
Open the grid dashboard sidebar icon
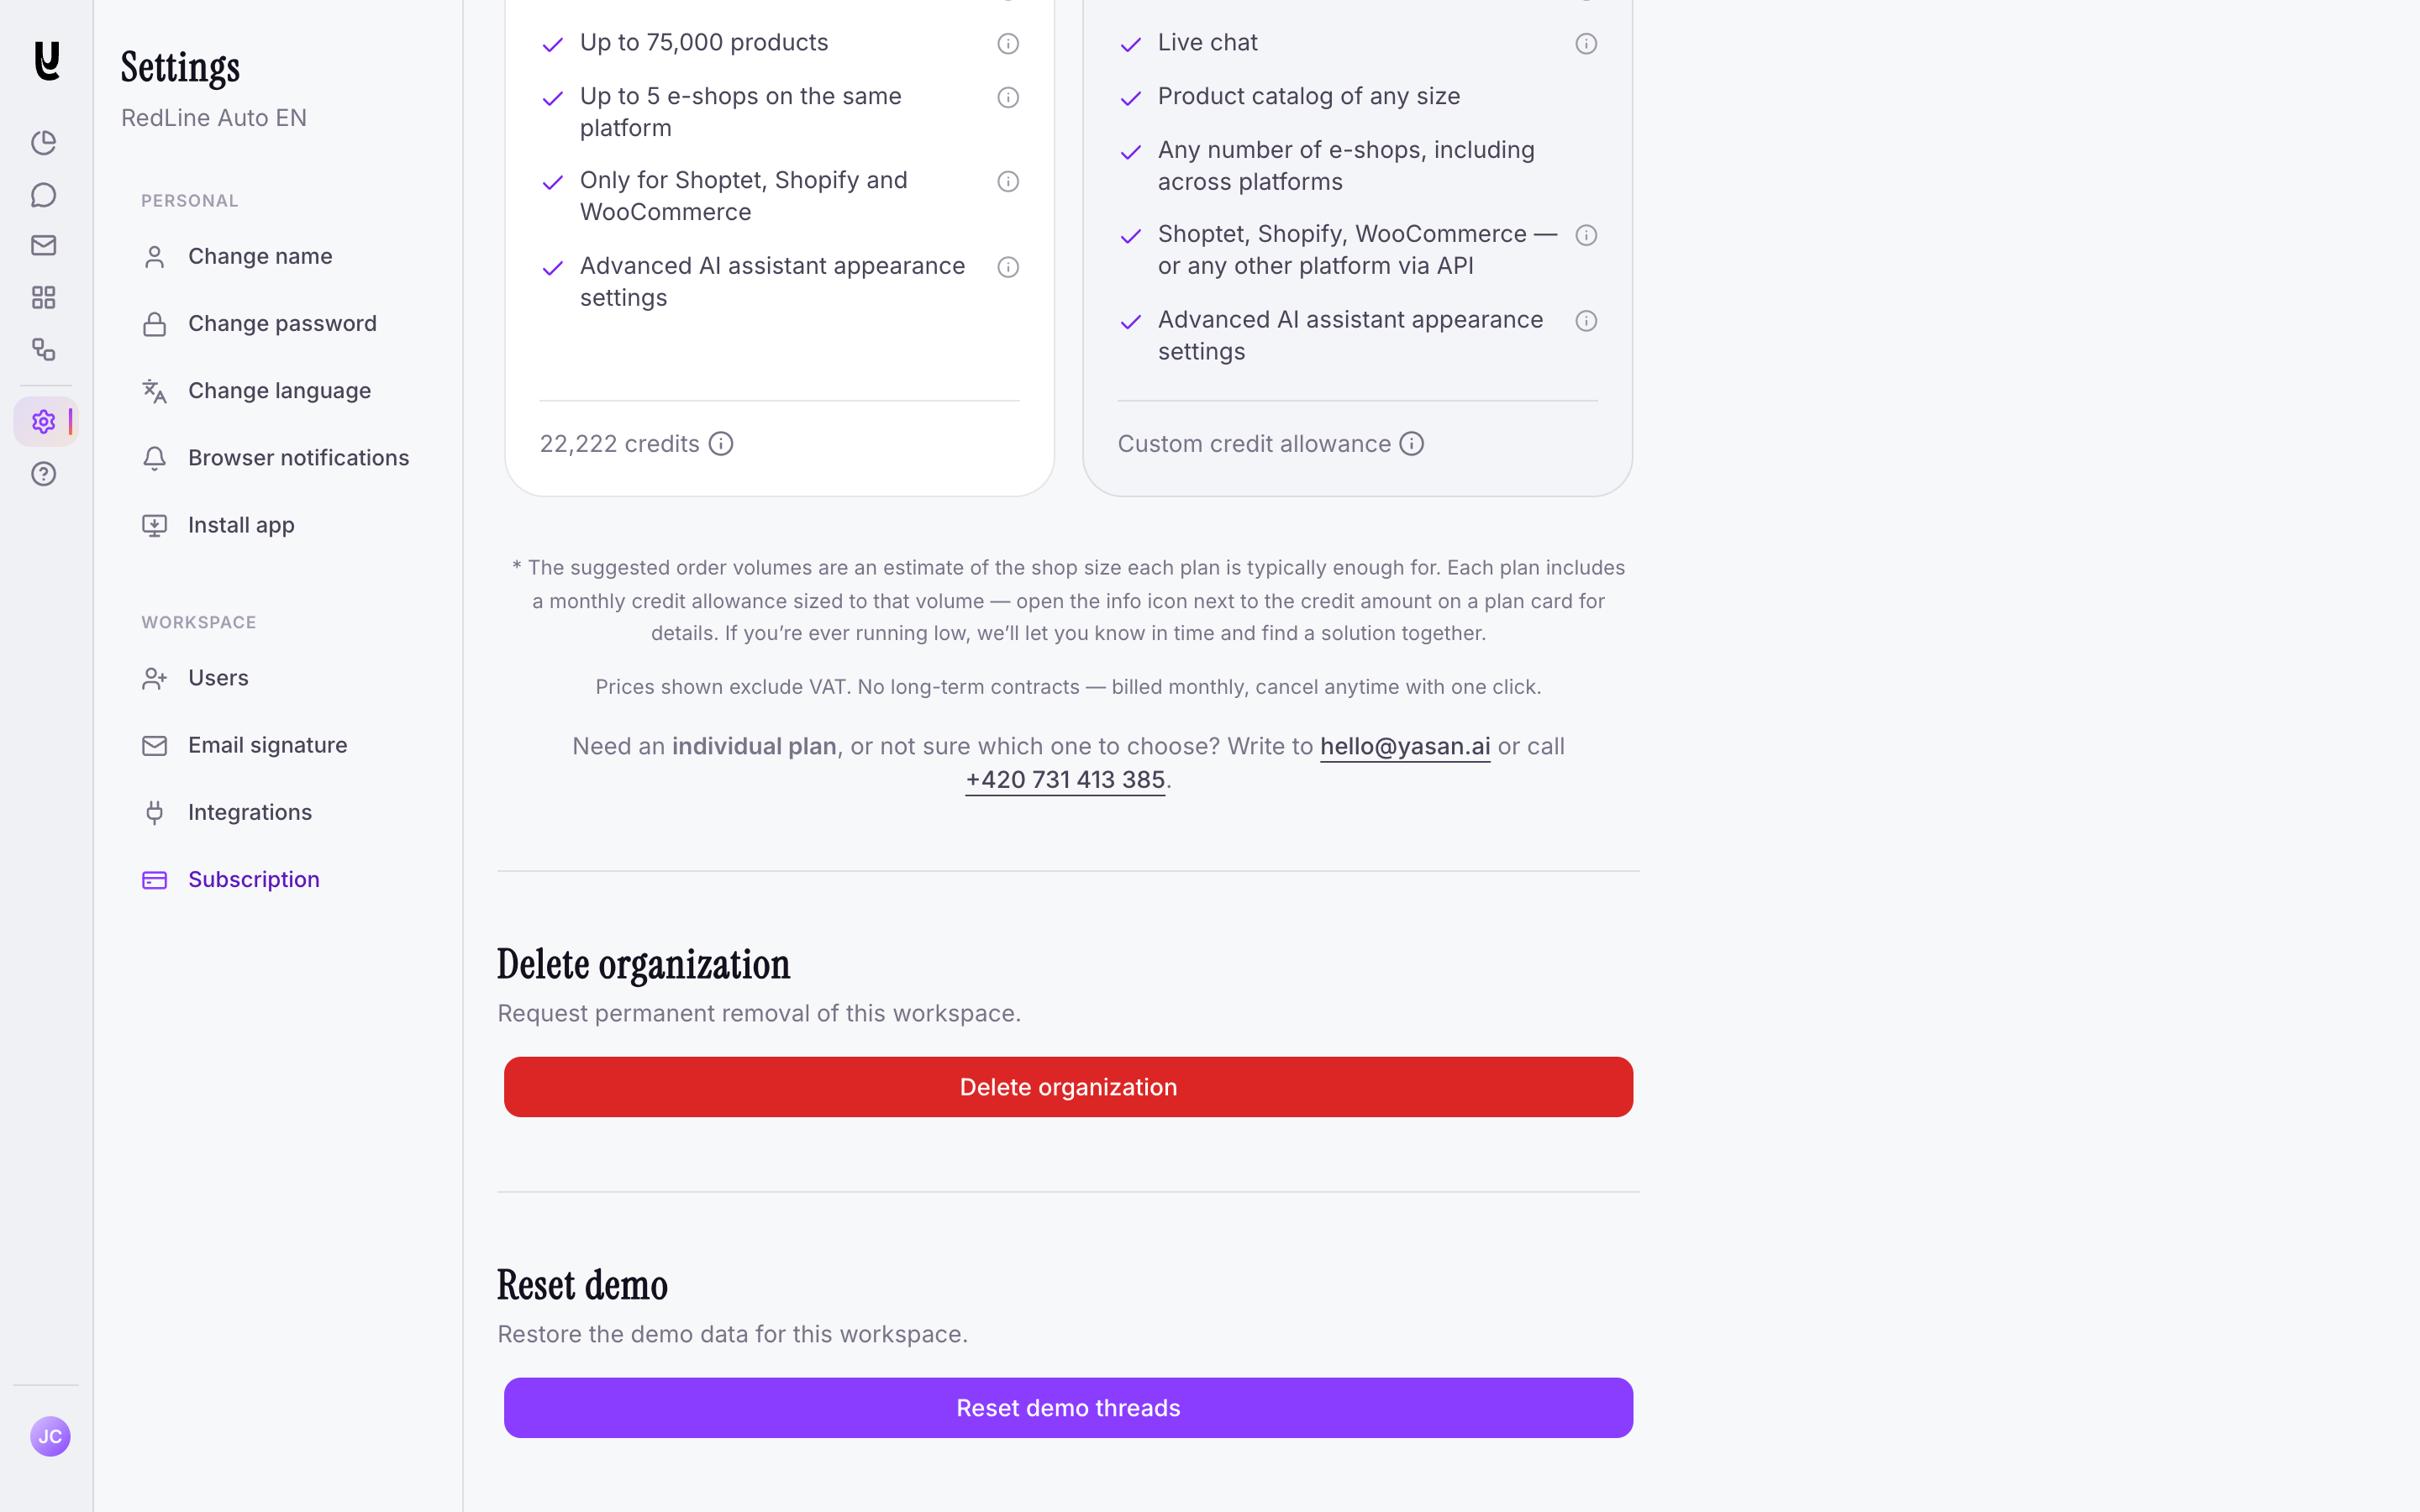point(43,297)
